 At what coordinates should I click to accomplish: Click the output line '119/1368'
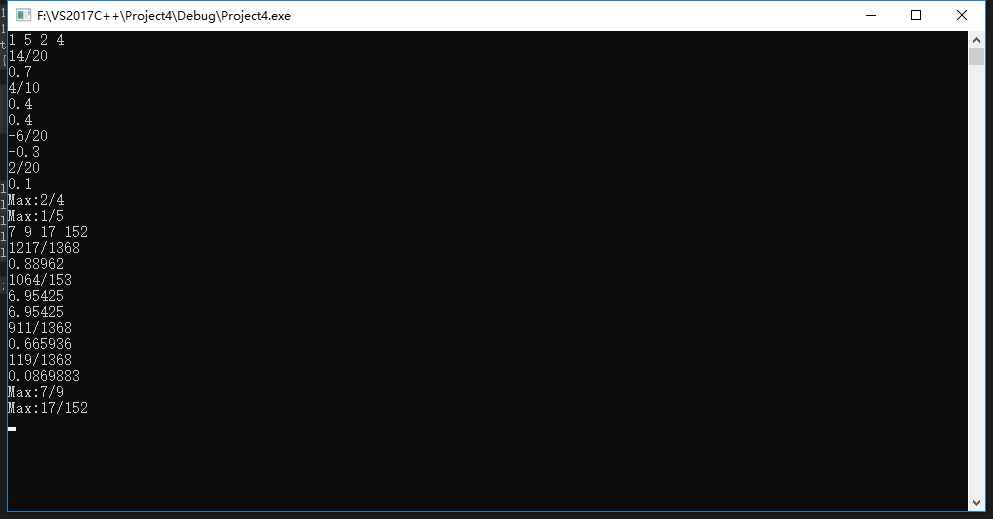click(40, 360)
